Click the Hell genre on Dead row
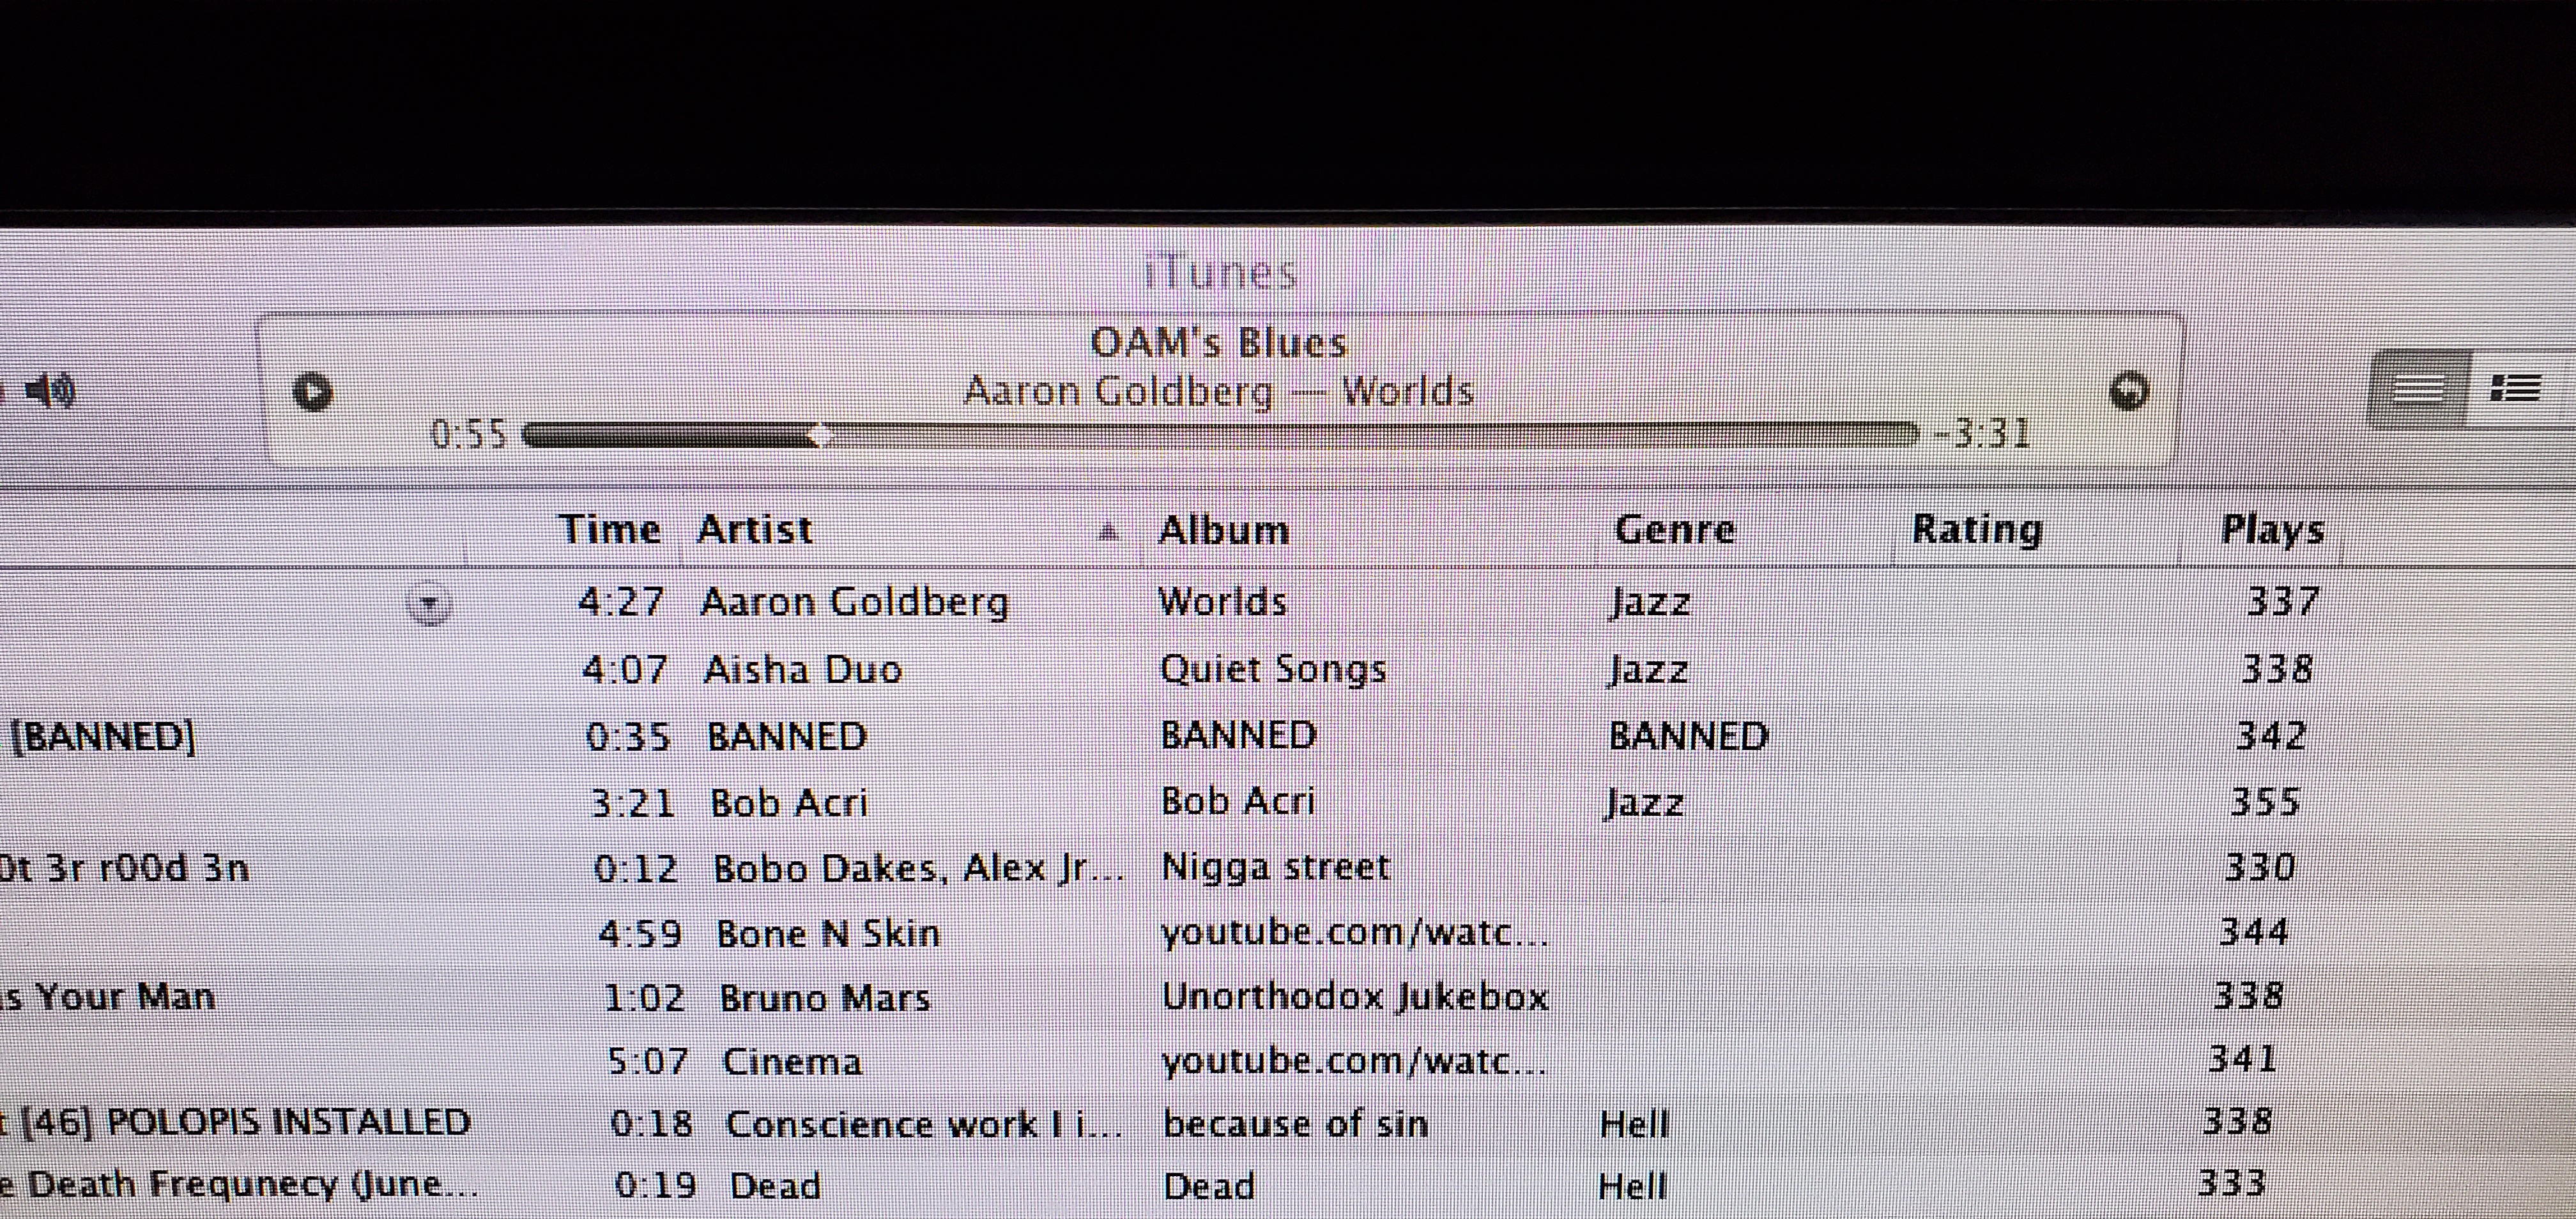 click(x=1633, y=1186)
